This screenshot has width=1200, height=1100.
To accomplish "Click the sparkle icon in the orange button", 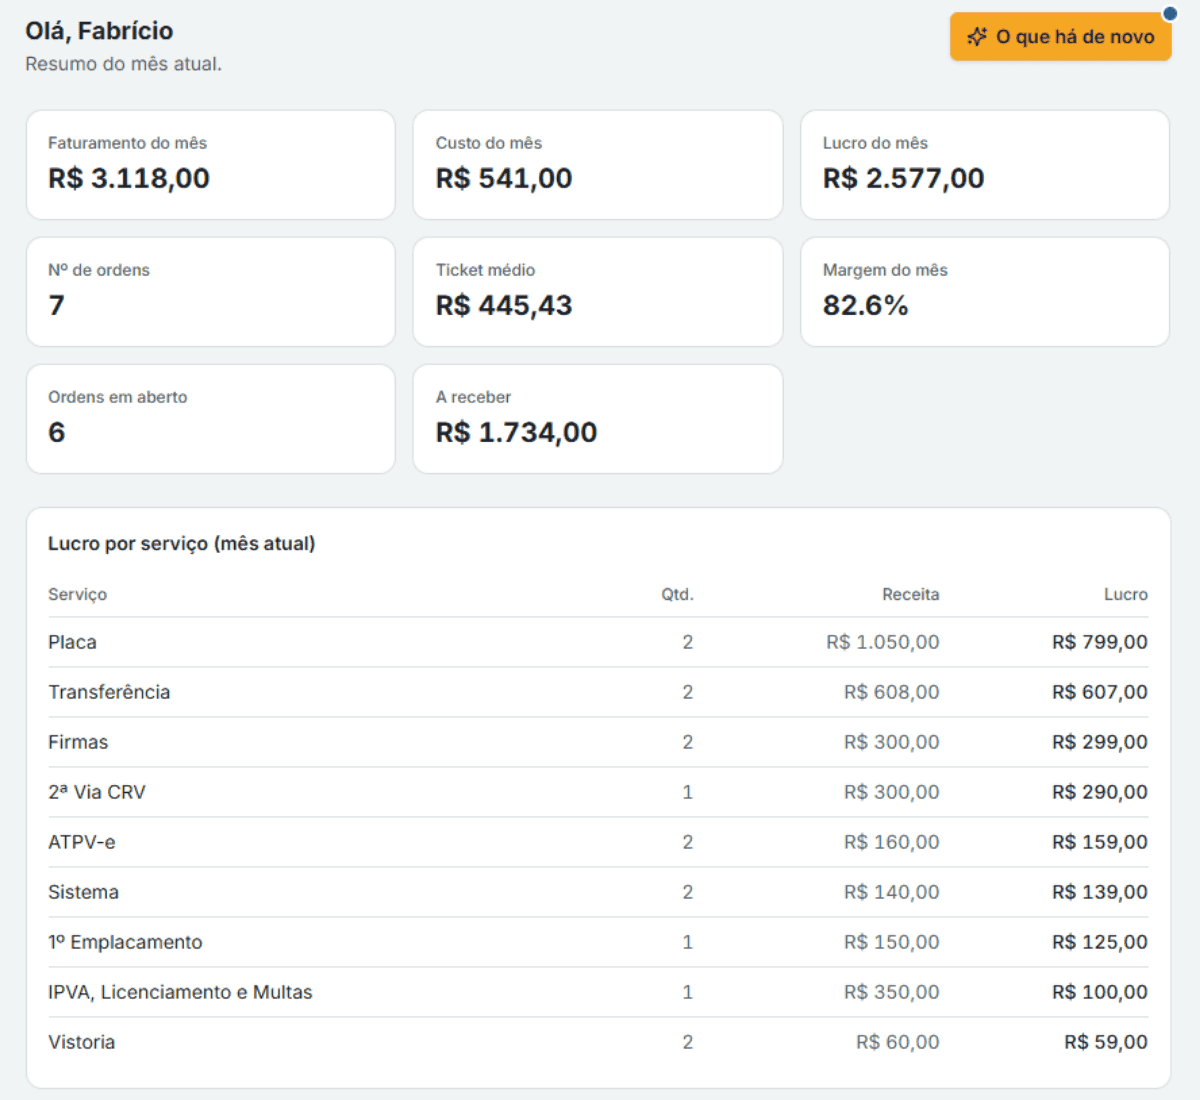I will point(977,37).
